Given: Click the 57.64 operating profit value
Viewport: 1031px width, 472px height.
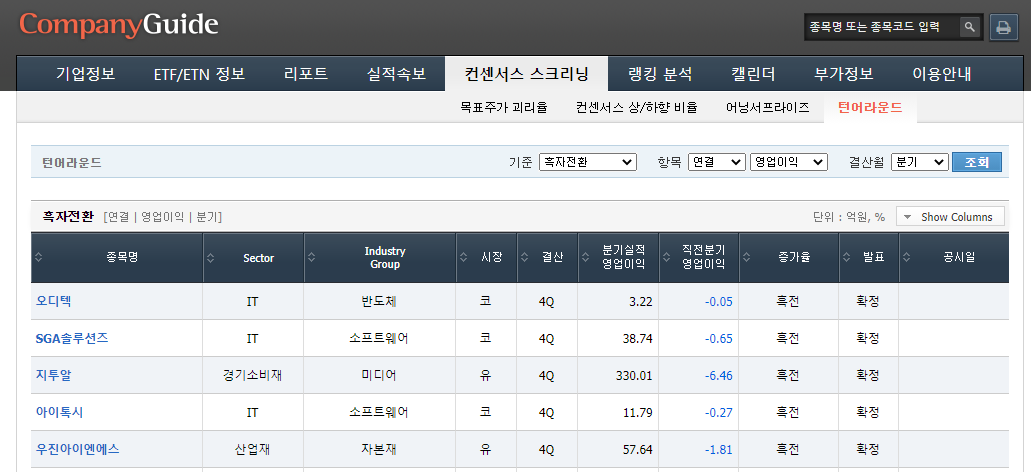Looking at the screenshot, I should (637, 450).
